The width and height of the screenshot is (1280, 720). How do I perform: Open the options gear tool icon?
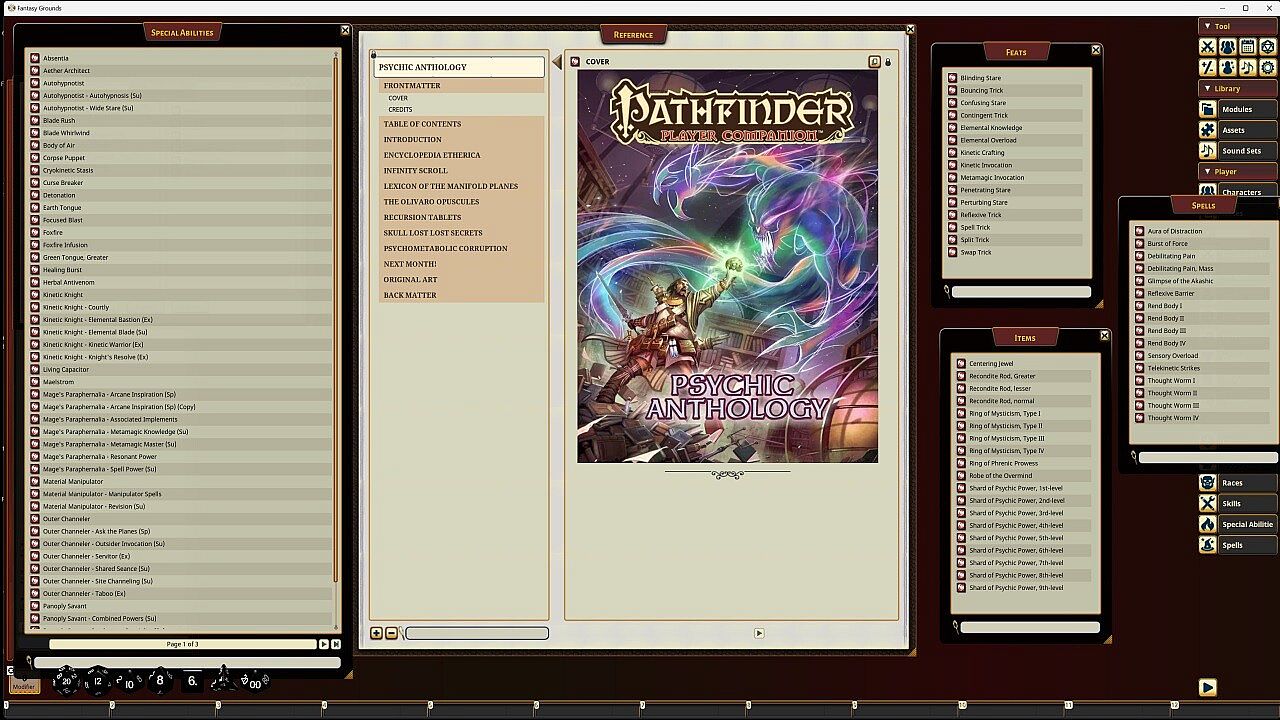[1267, 68]
